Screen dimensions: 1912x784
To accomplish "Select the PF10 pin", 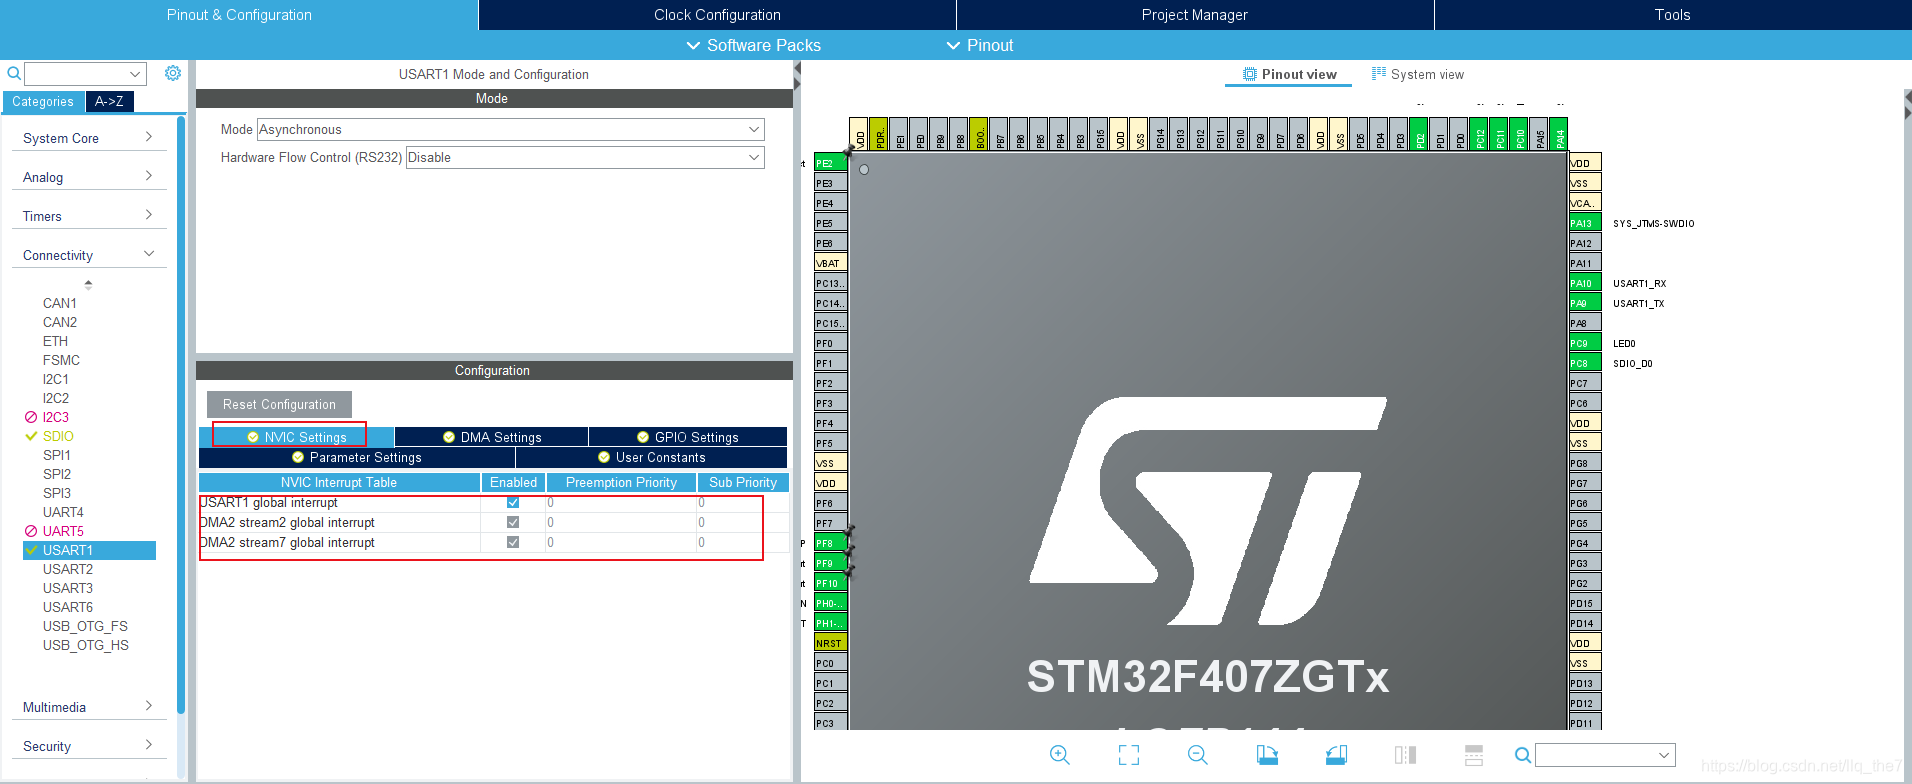I will click(x=831, y=583).
